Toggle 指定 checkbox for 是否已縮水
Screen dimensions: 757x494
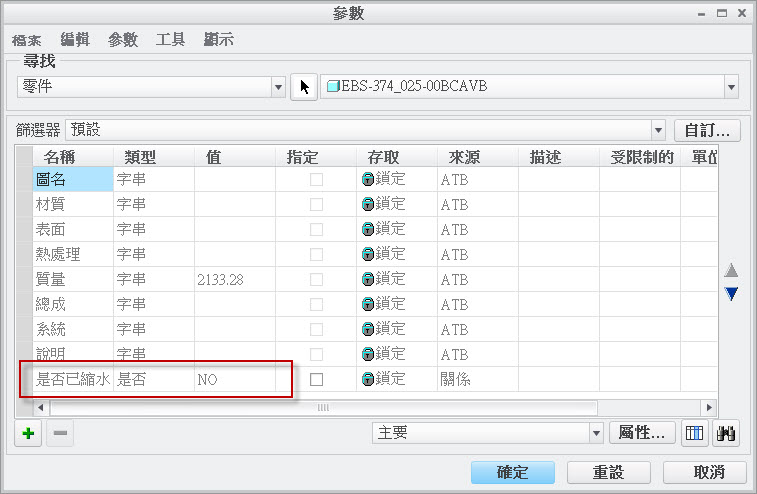[x=316, y=380]
